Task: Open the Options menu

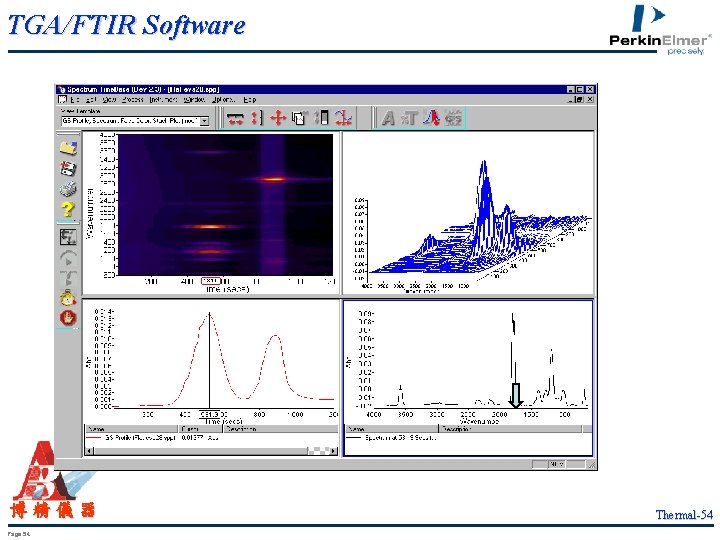Action: [224, 99]
